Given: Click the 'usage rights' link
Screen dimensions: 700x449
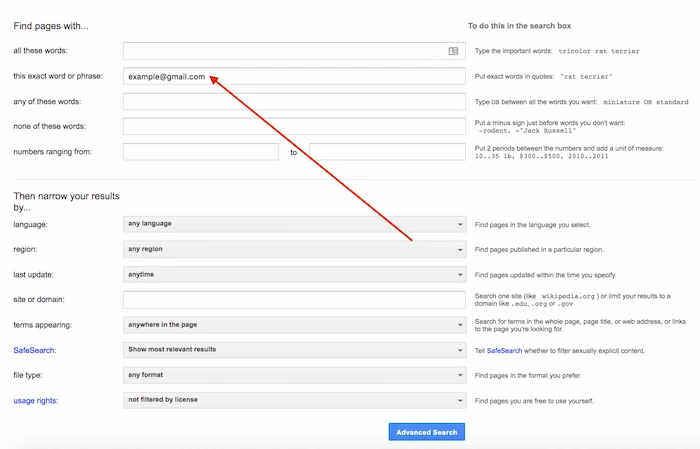Looking at the screenshot, I should [35, 401].
